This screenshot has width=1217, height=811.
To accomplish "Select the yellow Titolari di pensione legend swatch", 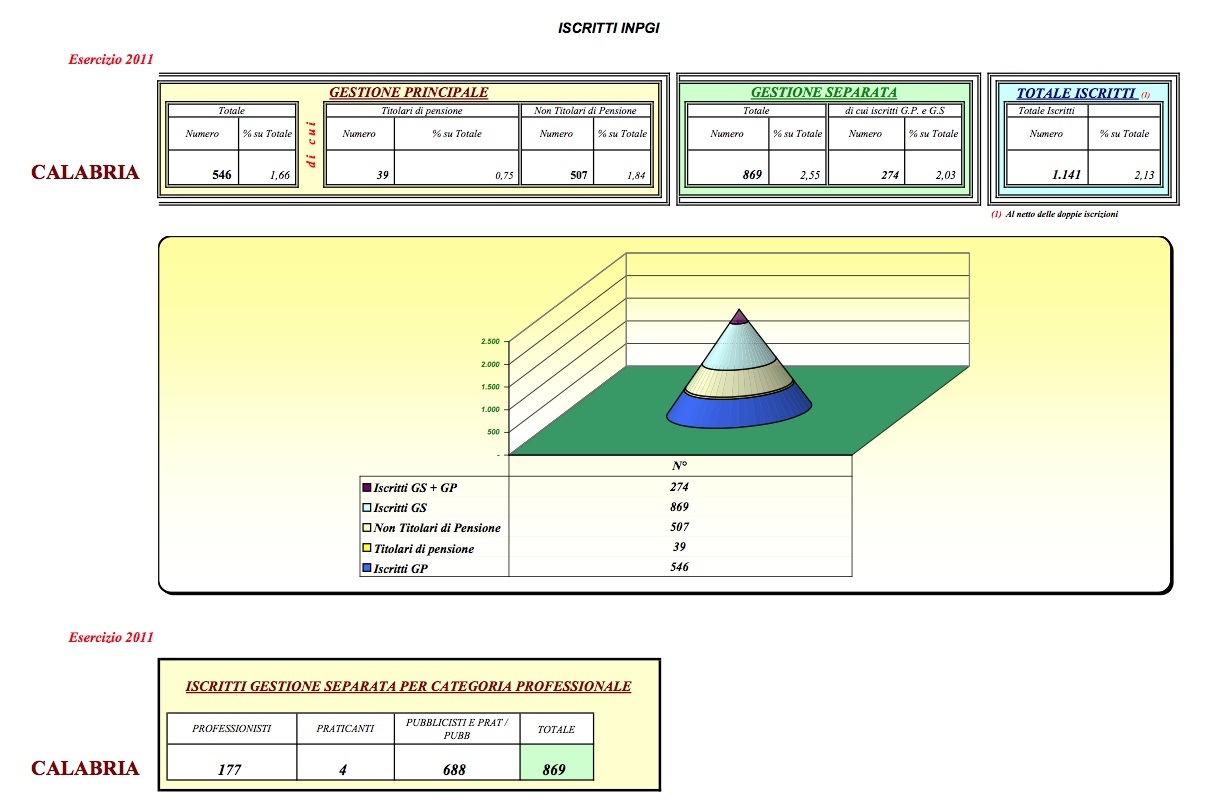I will [366, 549].
